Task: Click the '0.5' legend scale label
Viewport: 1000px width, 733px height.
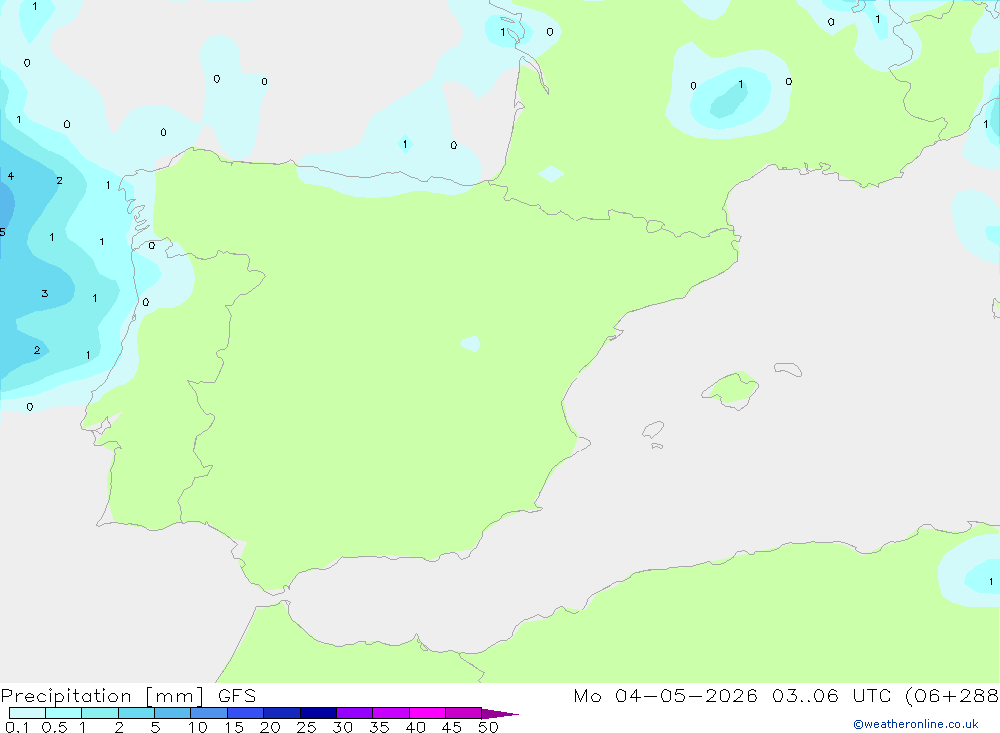Action: click(54, 727)
